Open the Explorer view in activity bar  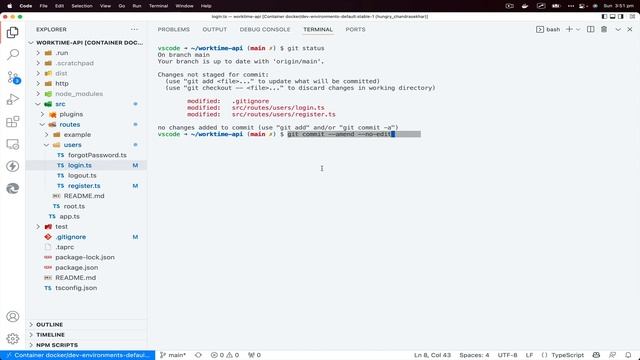tap(13, 32)
